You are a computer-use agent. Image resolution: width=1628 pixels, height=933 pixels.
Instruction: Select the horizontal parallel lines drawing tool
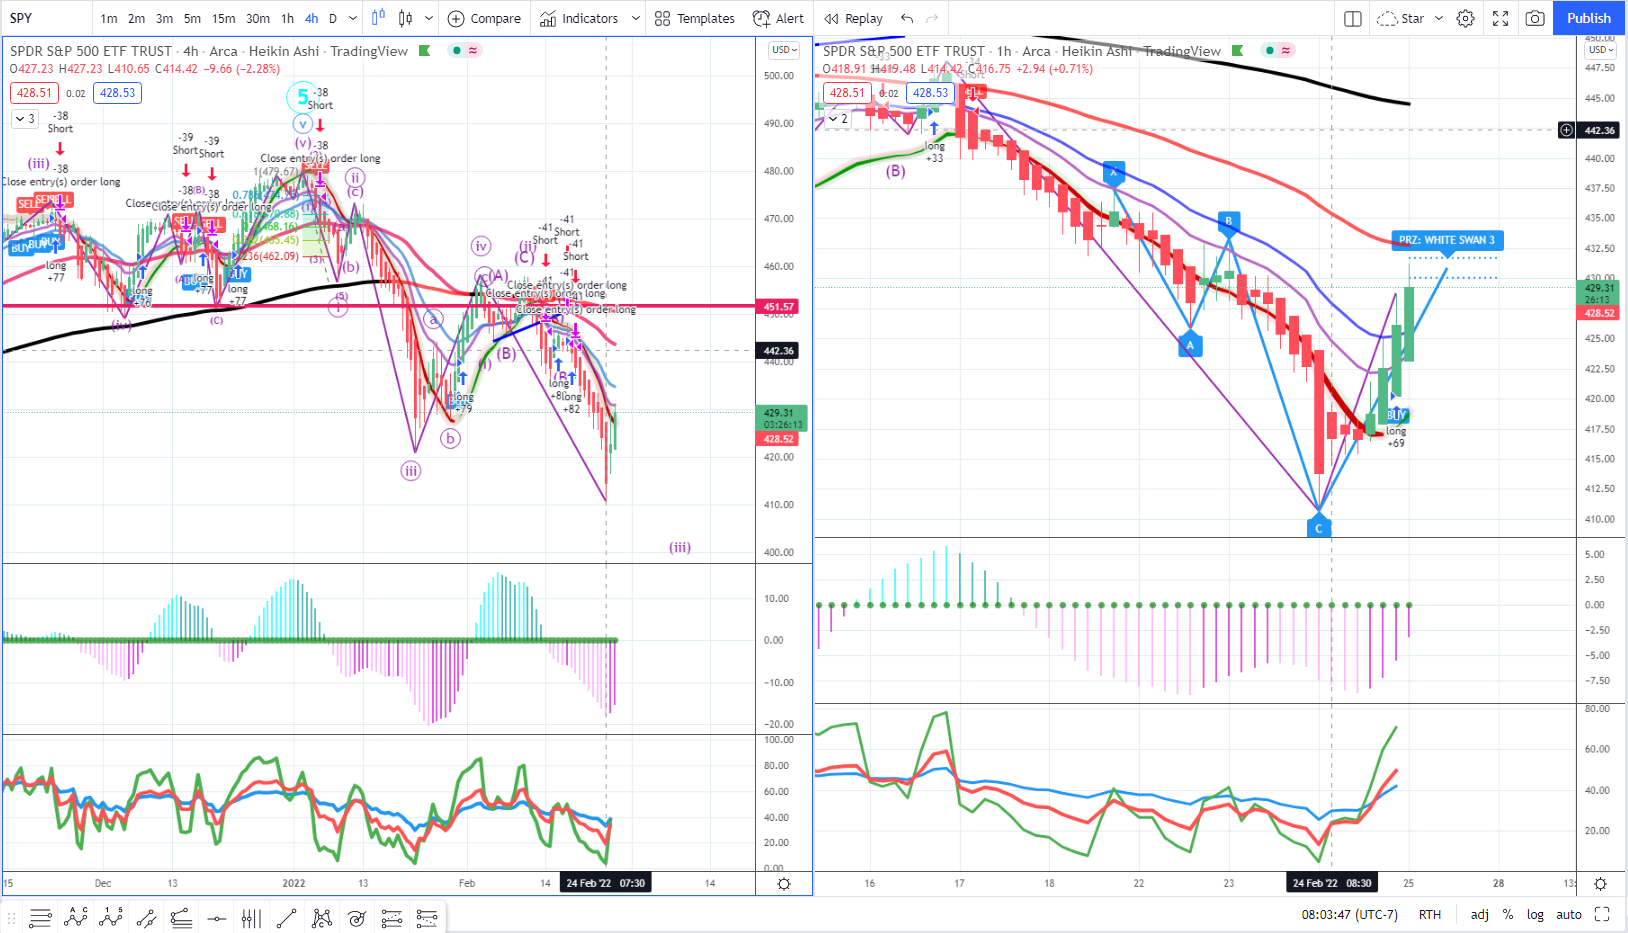pyautogui.click(x=40, y=918)
